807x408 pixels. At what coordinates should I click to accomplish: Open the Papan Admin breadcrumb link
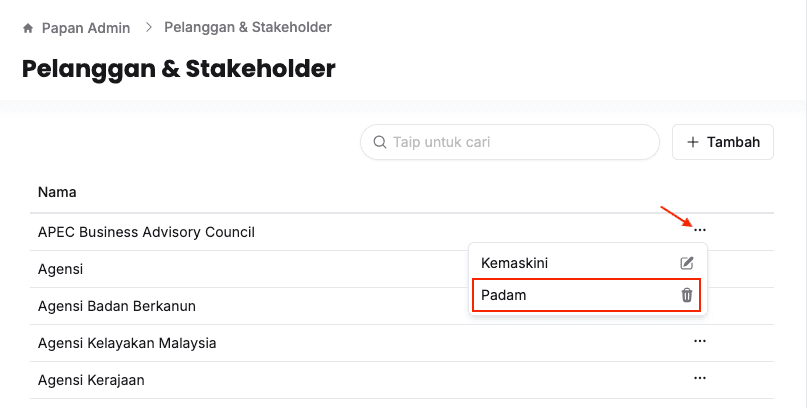[x=86, y=28]
